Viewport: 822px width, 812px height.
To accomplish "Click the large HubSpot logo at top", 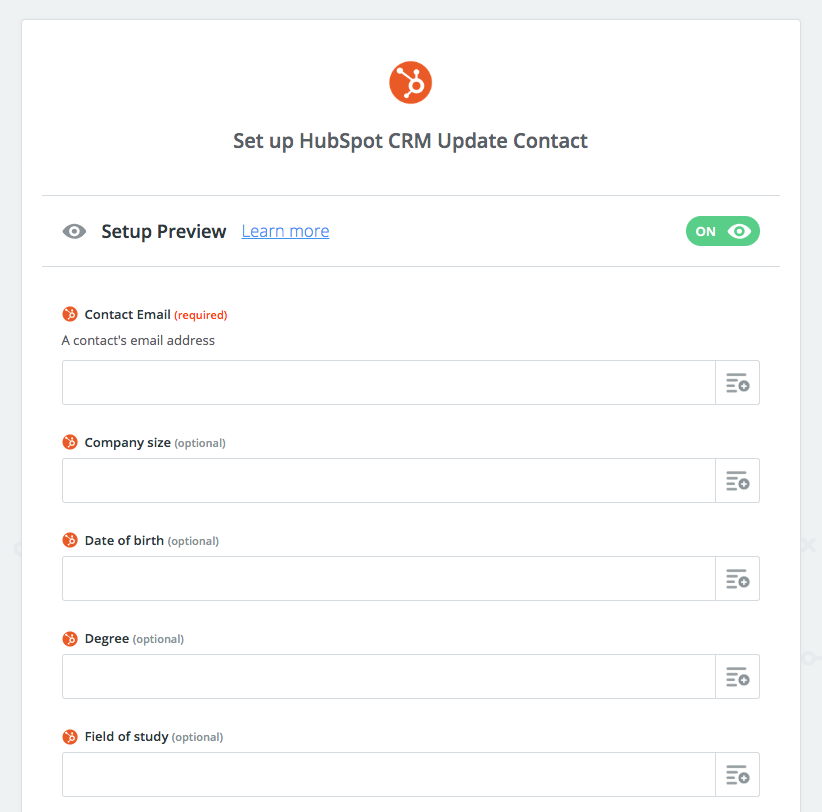I will (x=410, y=83).
